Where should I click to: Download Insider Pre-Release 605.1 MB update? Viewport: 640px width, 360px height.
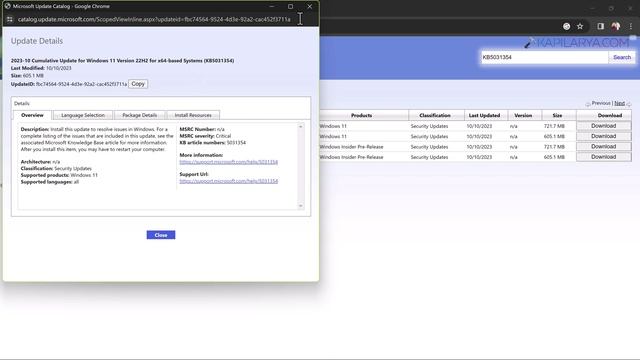604,157
